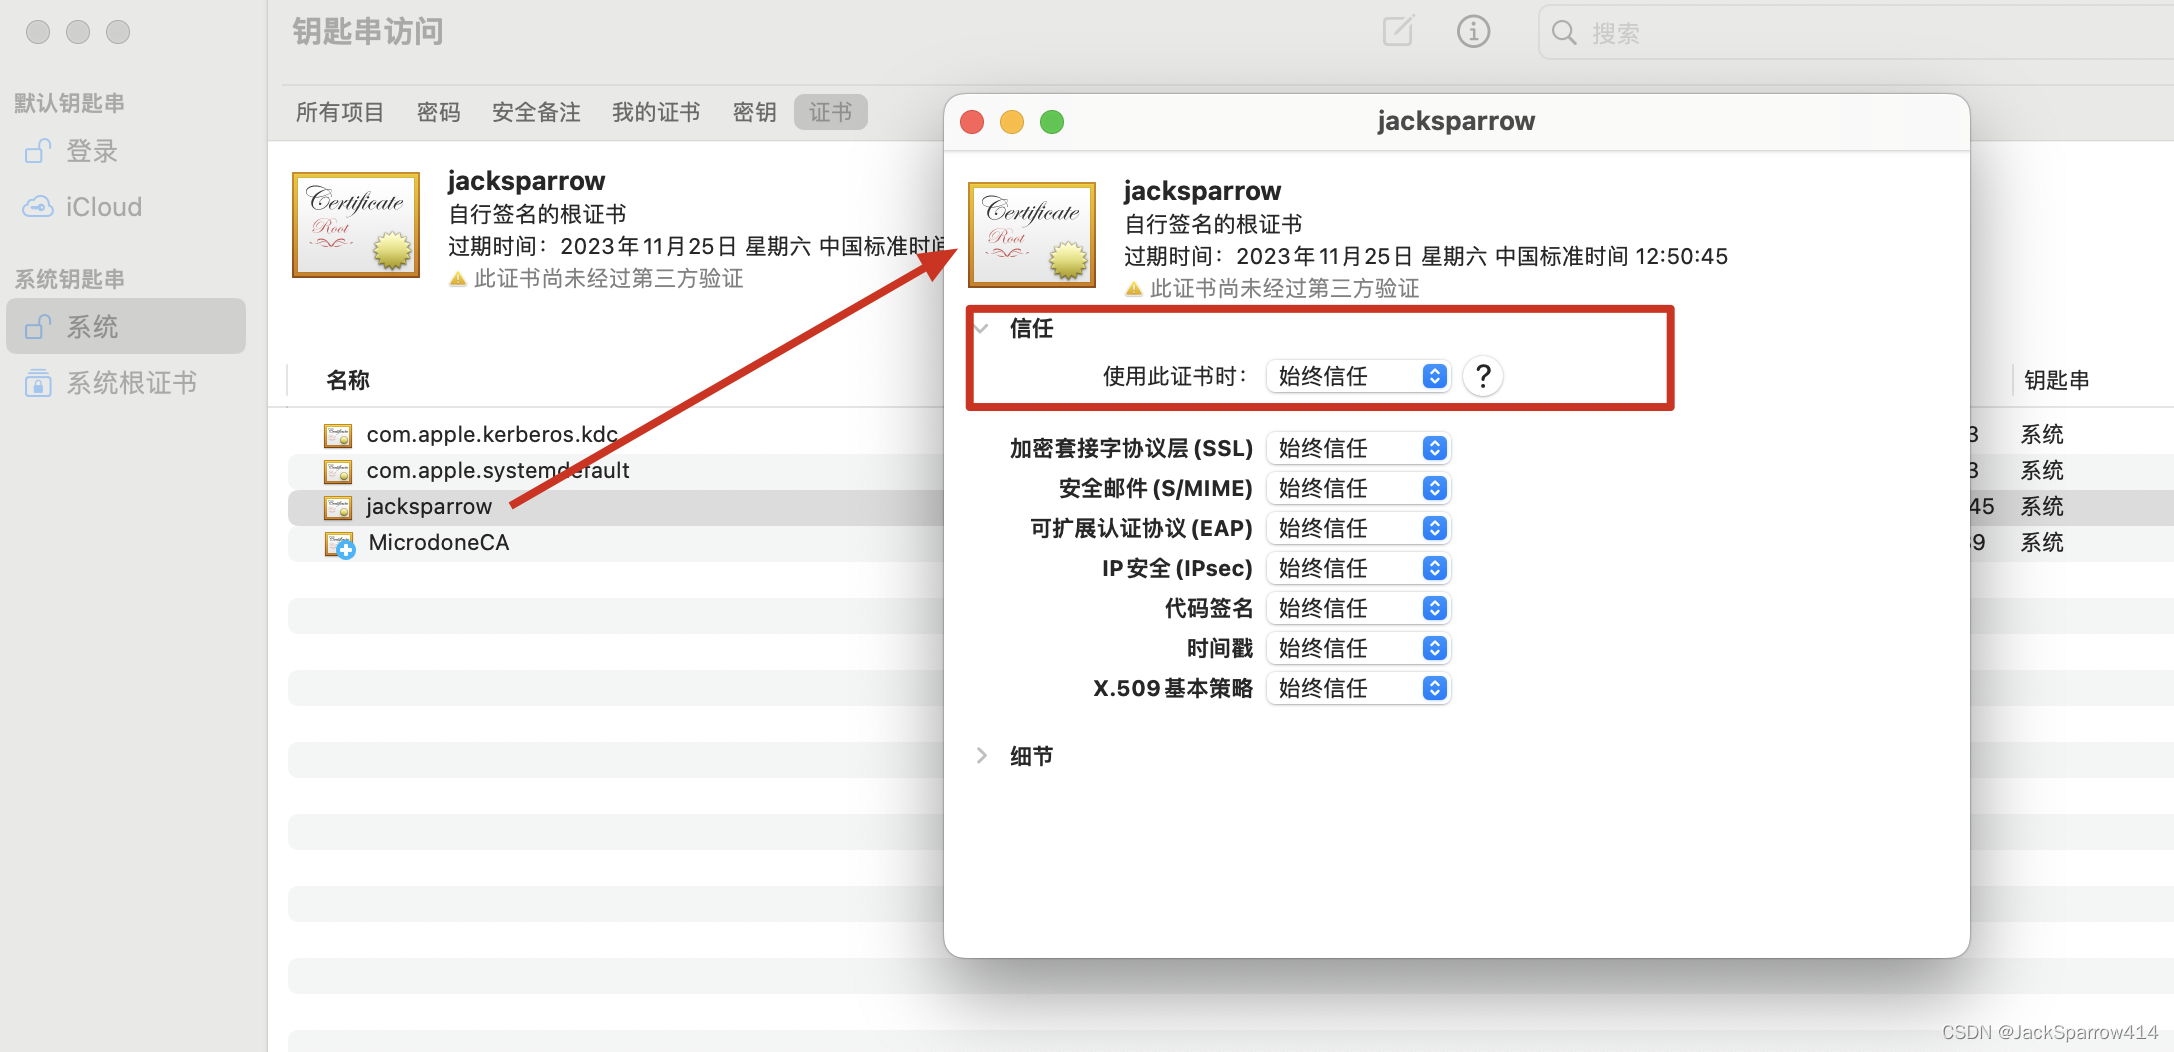Image resolution: width=2174 pixels, height=1052 pixels.
Task: Click the 系统根证书 keychain icon
Action: pyautogui.click(x=38, y=382)
